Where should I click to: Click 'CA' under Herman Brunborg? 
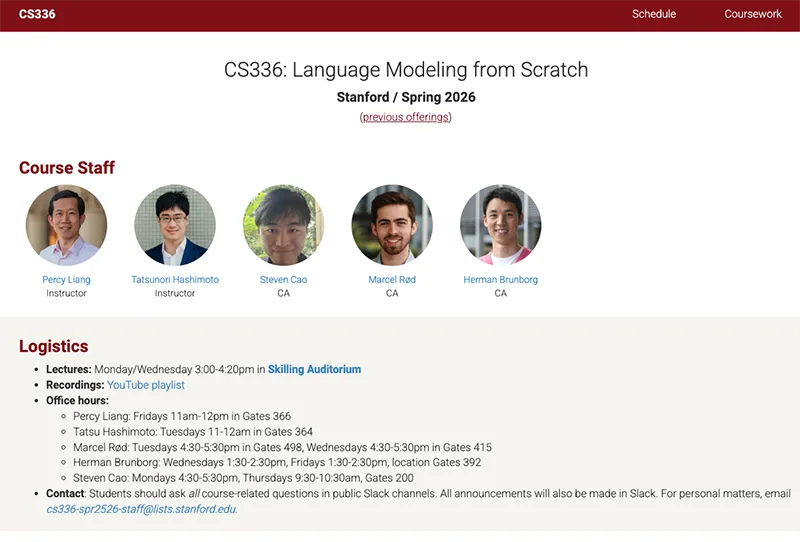click(x=501, y=293)
